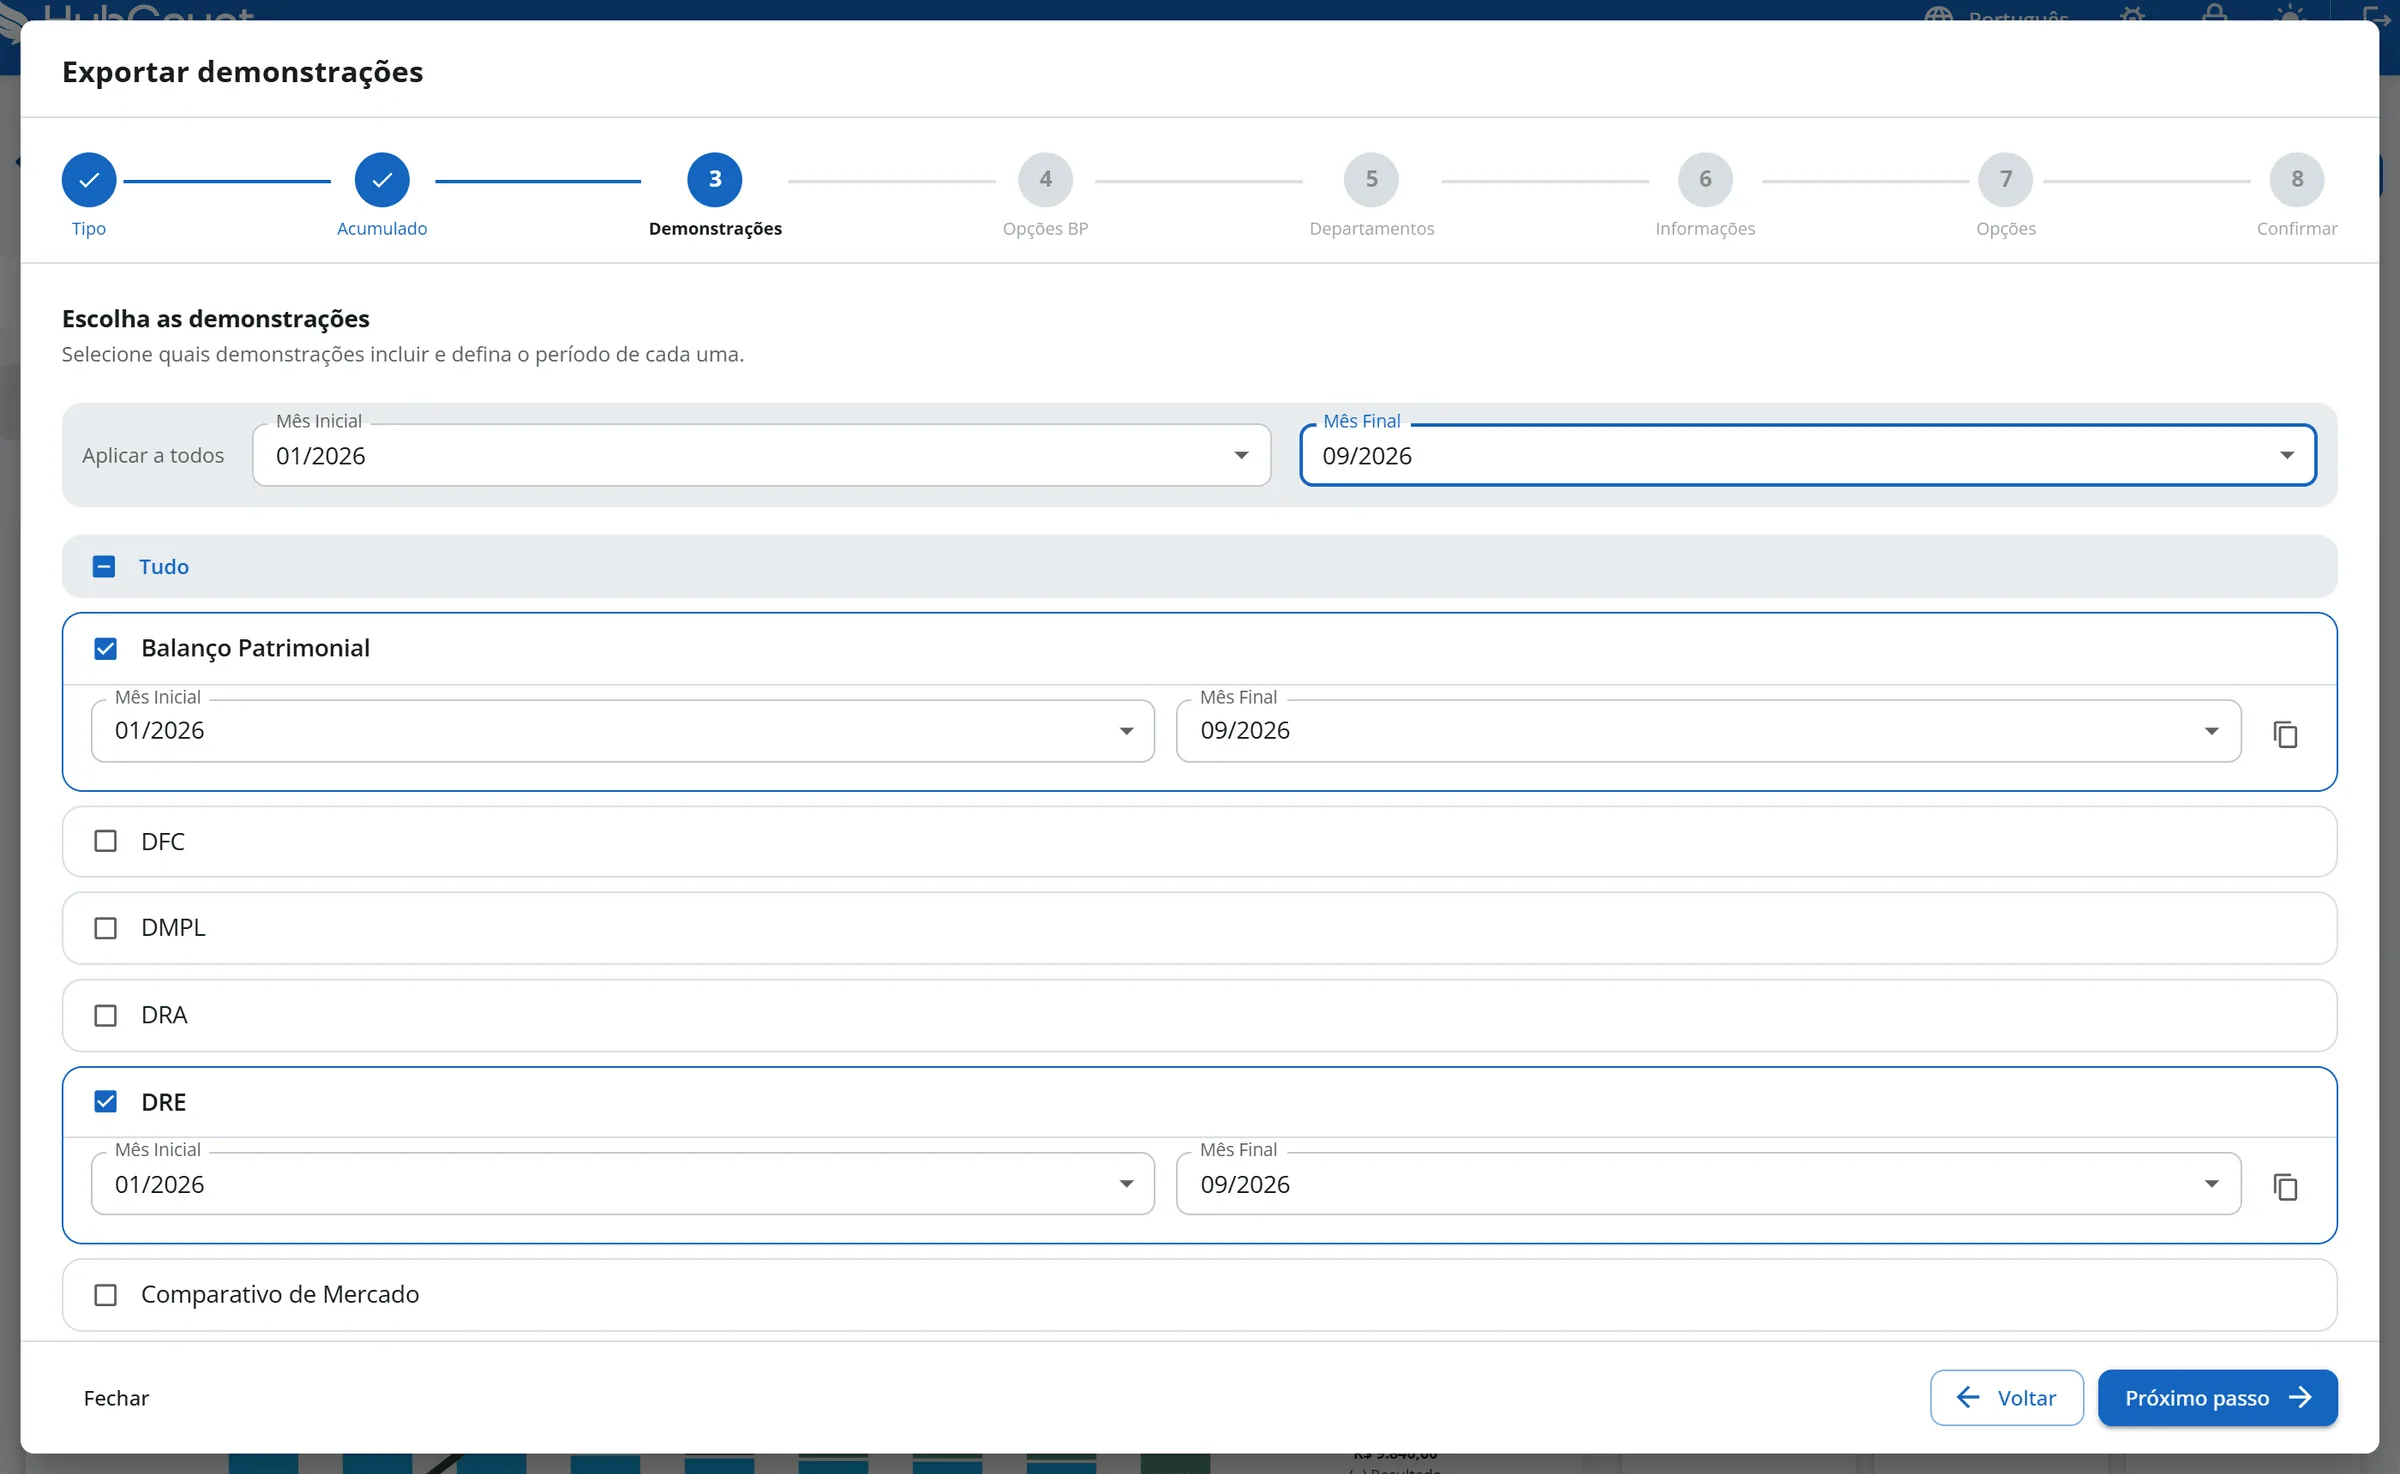The width and height of the screenshot is (2400, 1474).
Task: Open Balanço Patrimonial Mês Inicial dropdown
Action: tap(622, 731)
